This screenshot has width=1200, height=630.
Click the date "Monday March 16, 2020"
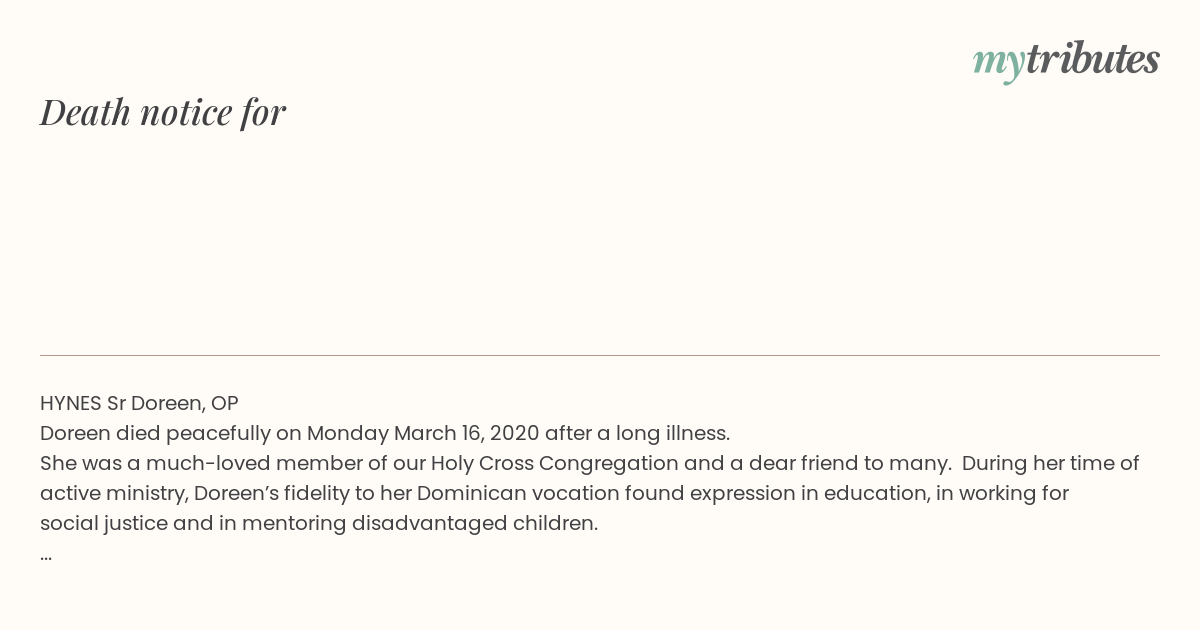coord(423,433)
